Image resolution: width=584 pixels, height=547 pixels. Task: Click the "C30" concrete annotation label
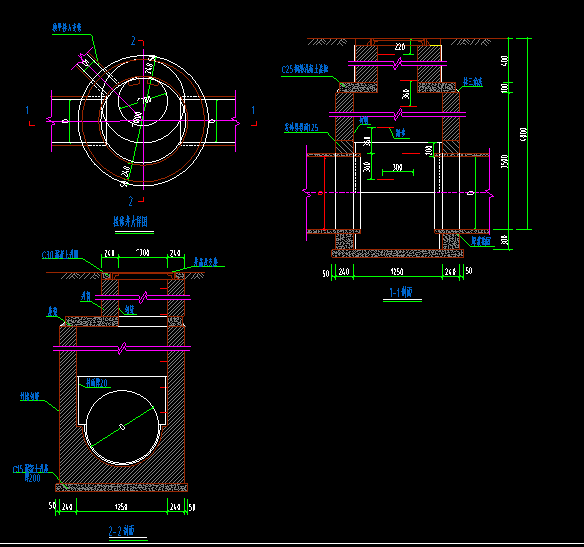(60, 254)
